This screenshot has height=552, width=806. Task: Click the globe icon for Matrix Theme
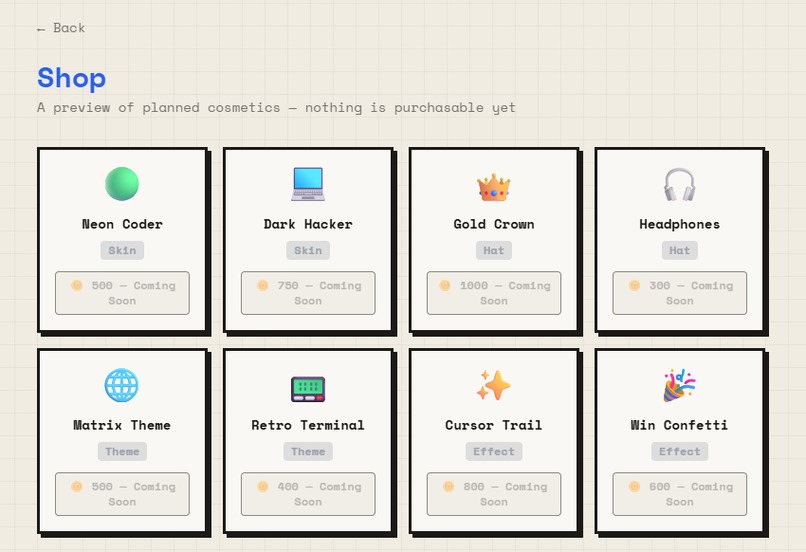(x=122, y=385)
